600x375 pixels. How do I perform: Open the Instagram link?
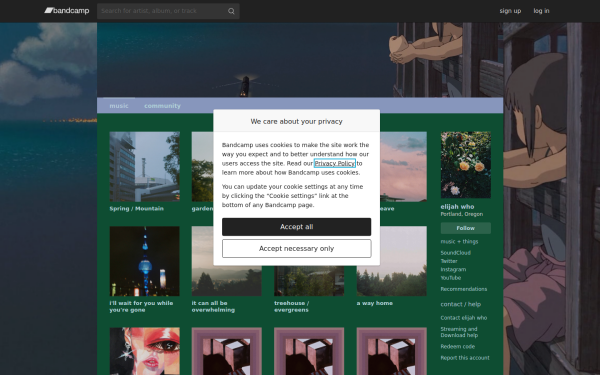453,270
